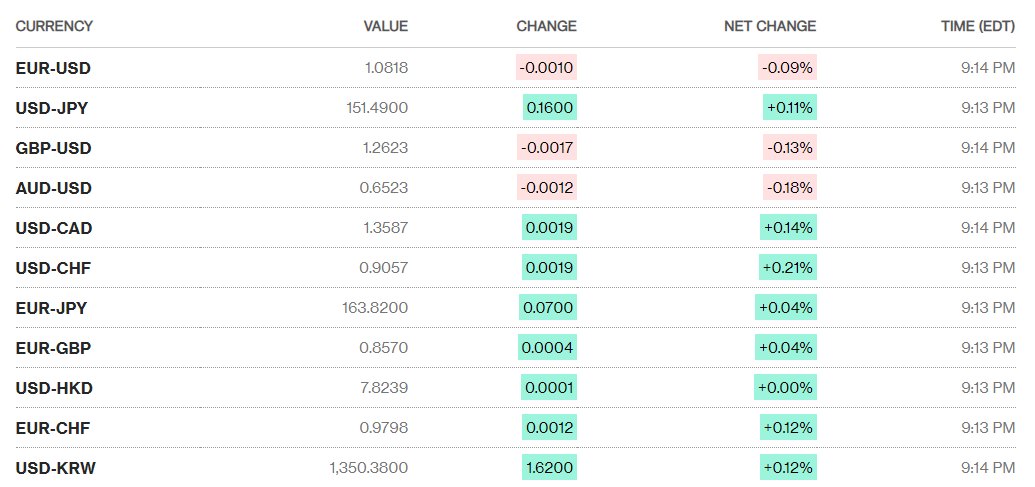The image size is (1035, 487).
Task: Click the VALUE column header
Action: click(385, 26)
